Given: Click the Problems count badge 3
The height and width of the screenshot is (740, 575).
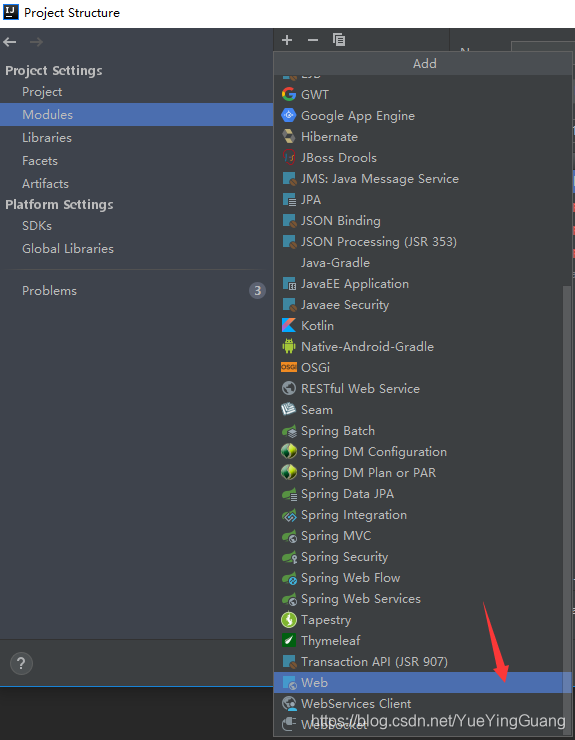Looking at the screenshot, I should pyautogui.click(x=257, y=291).
